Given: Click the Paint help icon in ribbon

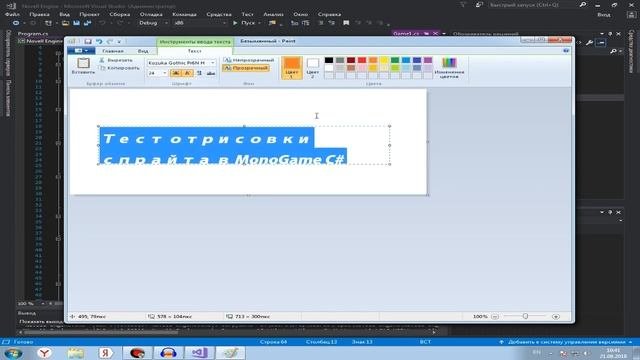Looking at the screenshot, I should click(566, 51).
